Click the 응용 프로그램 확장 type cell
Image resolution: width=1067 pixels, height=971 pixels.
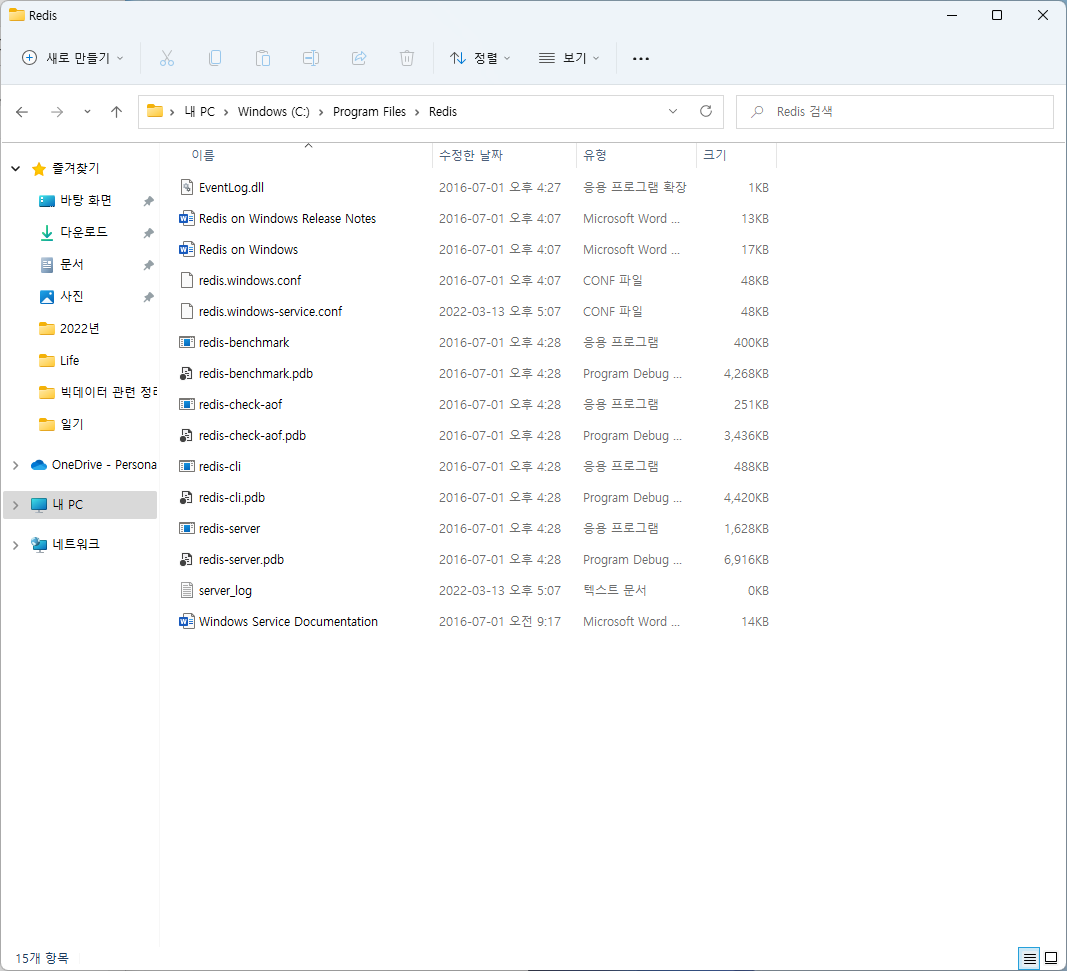(x=634, y=187)
